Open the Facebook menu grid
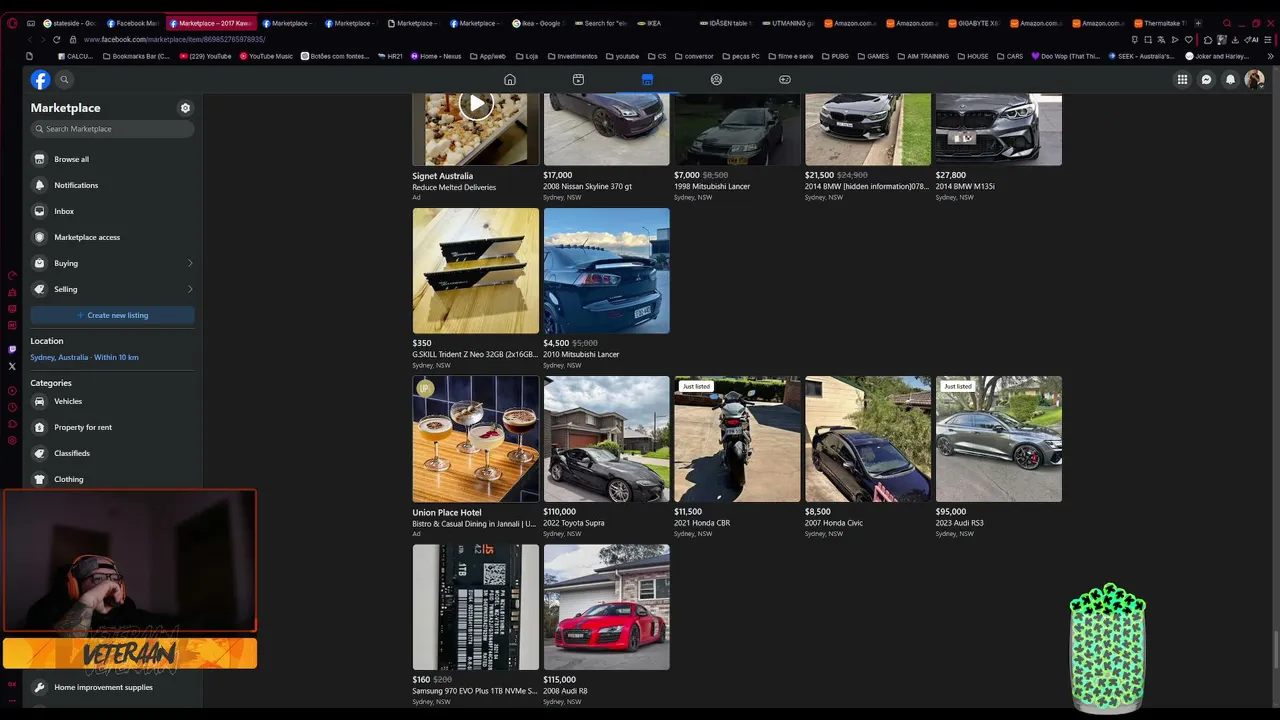 point(1182,80)
